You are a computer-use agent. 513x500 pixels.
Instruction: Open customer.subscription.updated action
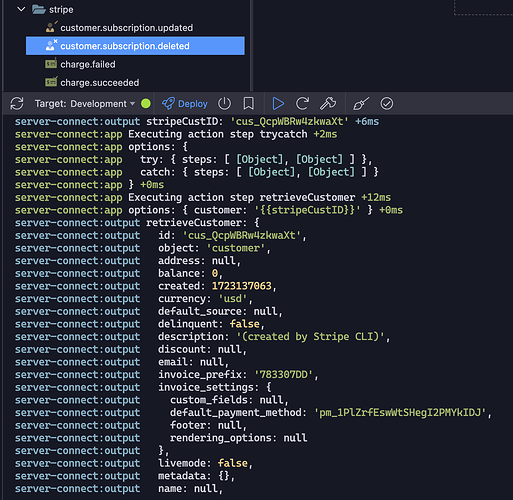point(126,28)
